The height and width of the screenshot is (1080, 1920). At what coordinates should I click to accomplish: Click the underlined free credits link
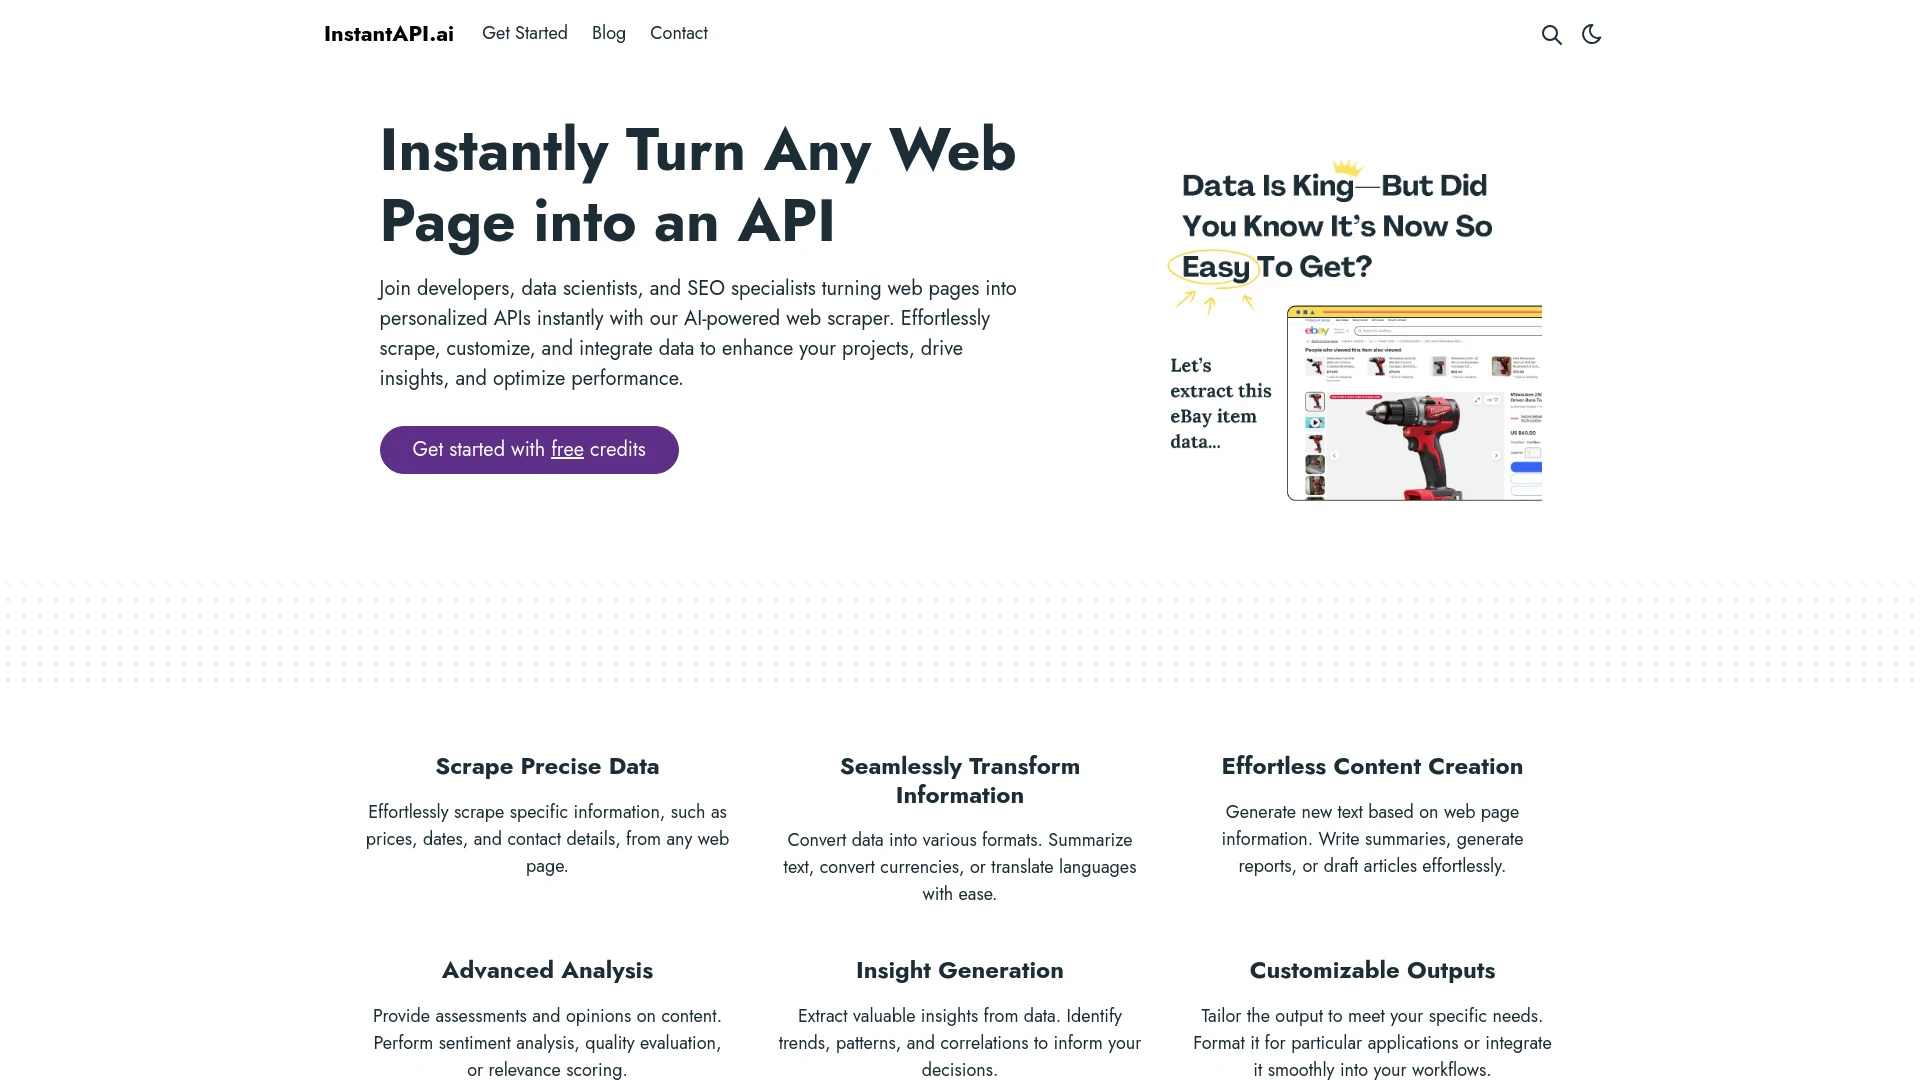coord(567,448)
